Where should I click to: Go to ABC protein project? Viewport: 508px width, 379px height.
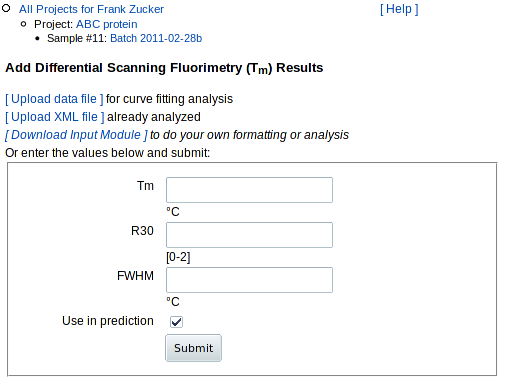pyautogui.click(x=107, y=24)
